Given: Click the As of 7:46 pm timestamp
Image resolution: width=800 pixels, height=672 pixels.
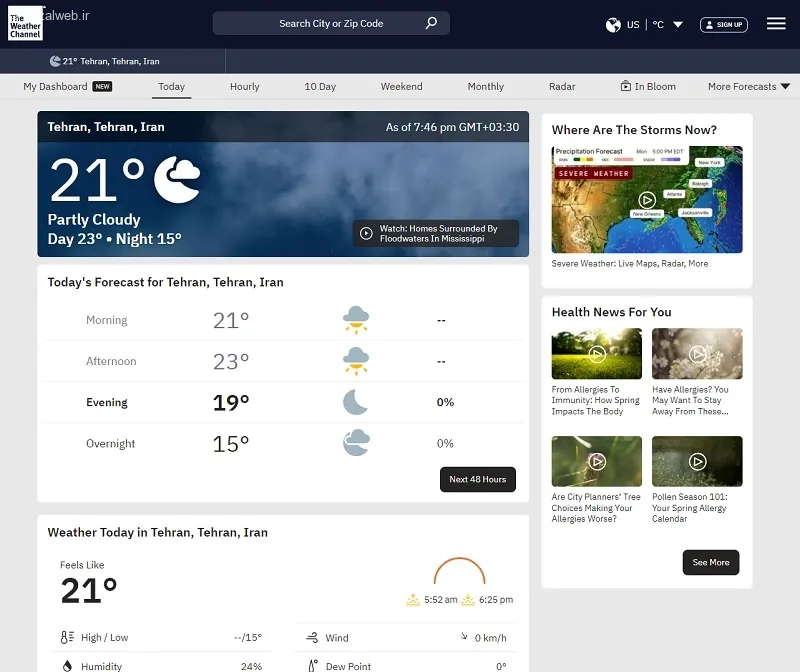Looking at the screenshot, I should pyautogui.click(x=453, y=127).
